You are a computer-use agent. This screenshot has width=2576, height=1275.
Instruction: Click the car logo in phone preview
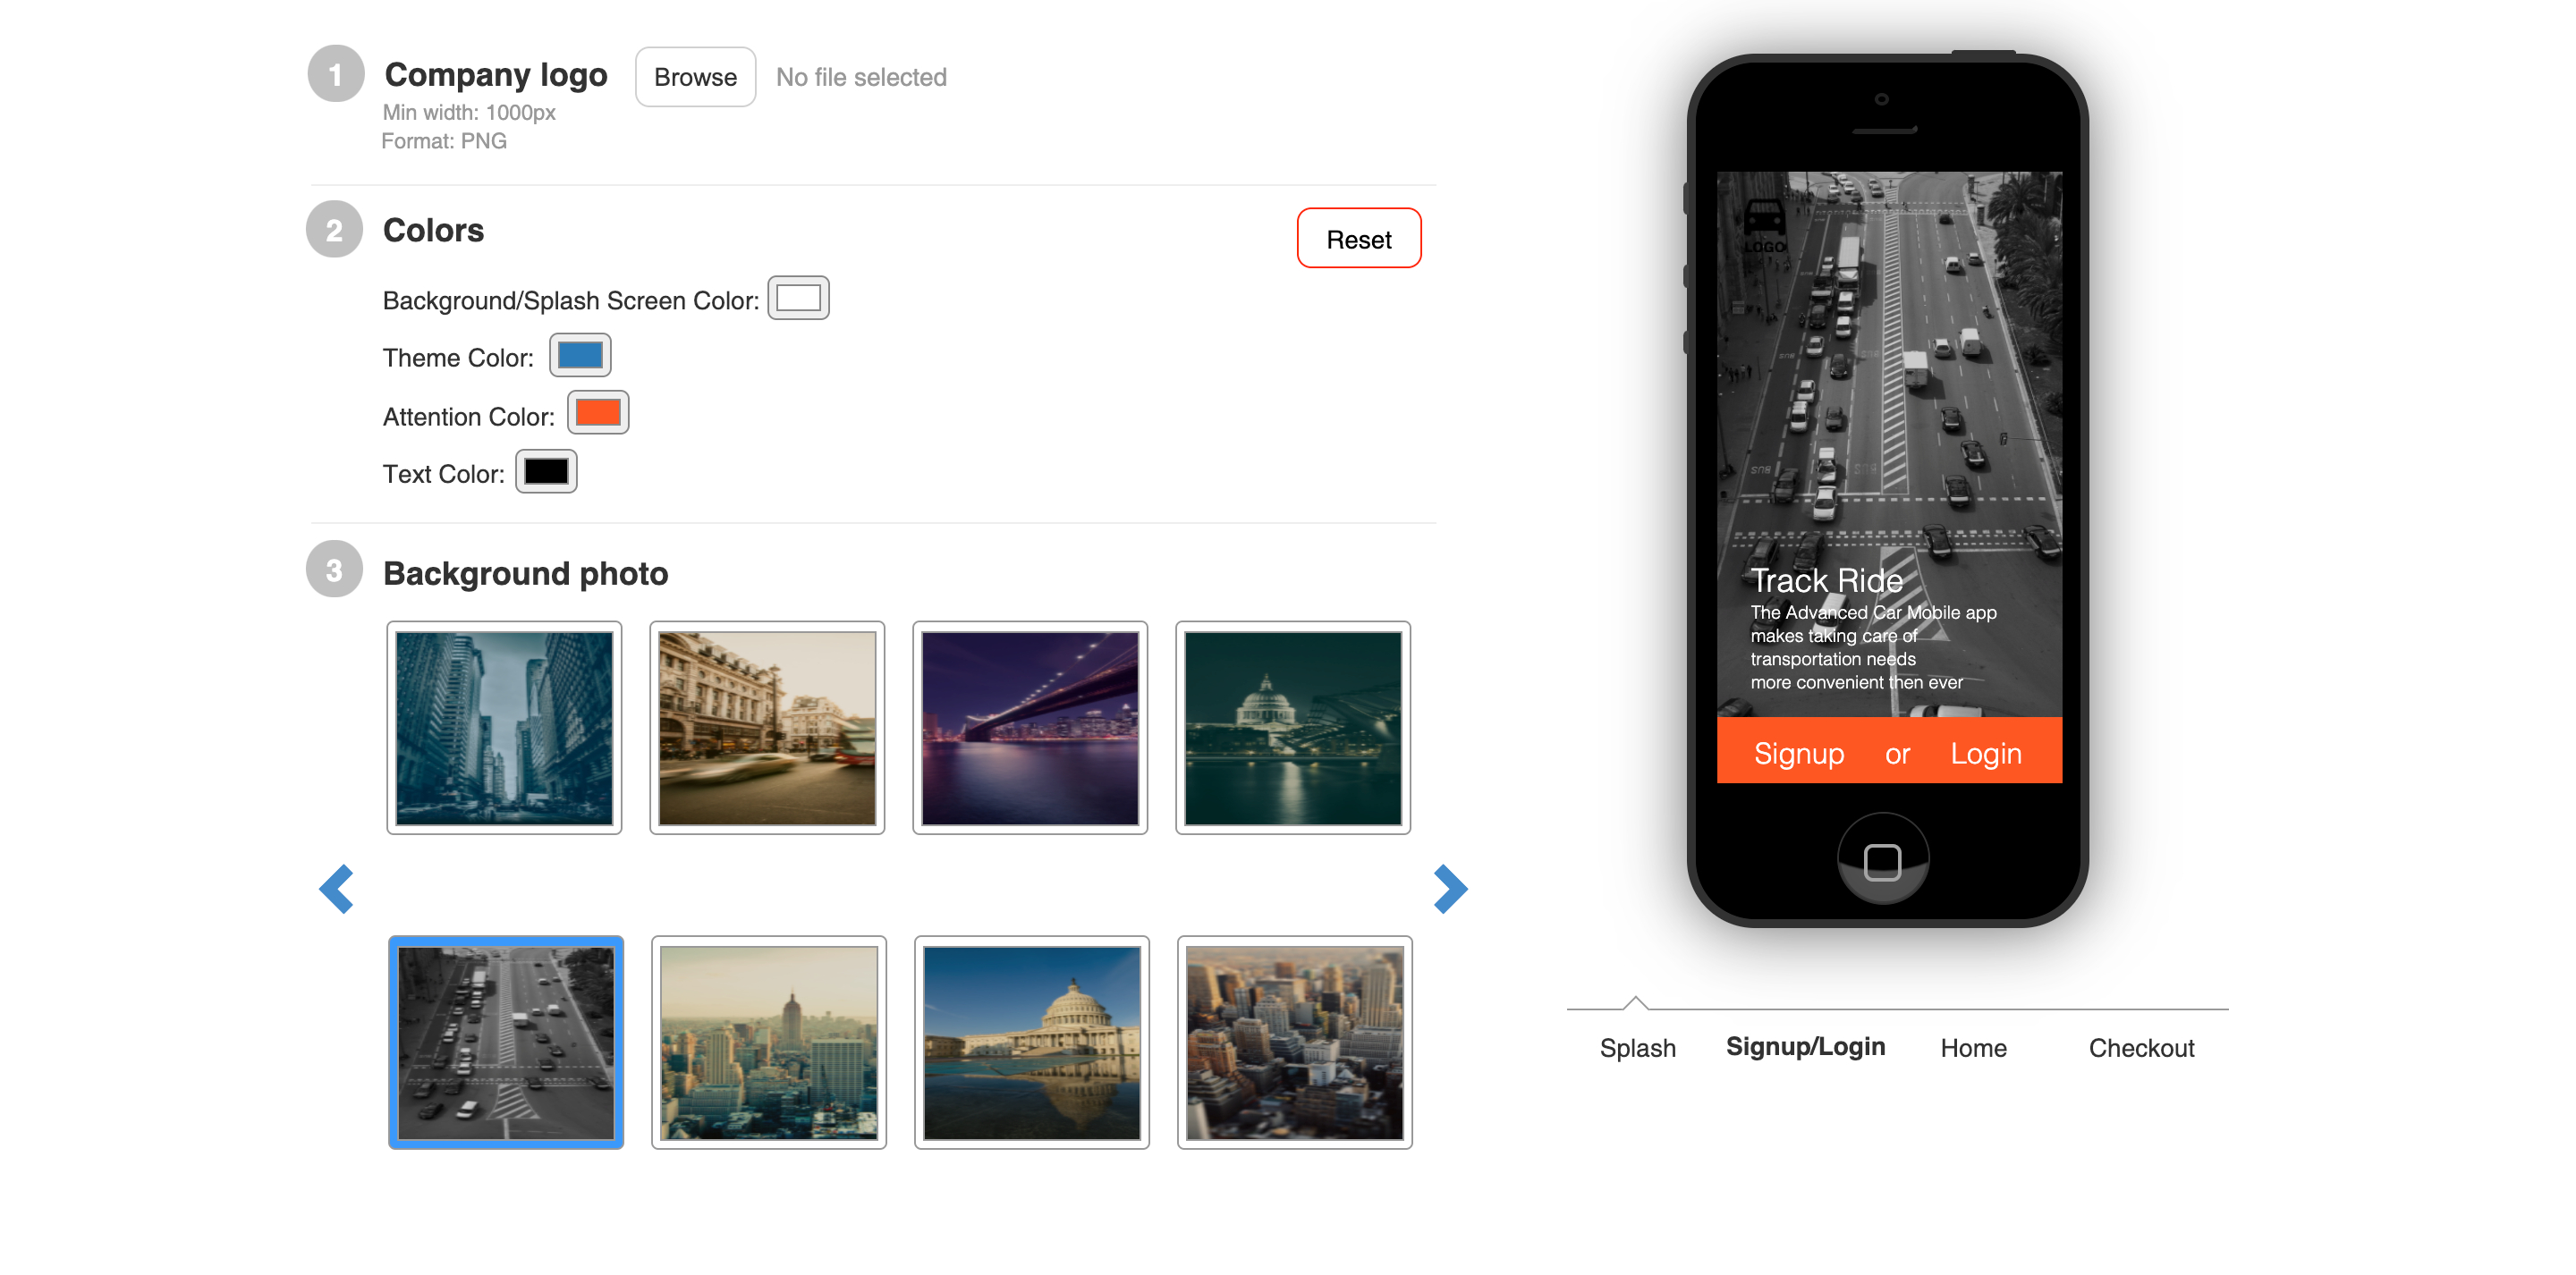(x=1763, y=226)
